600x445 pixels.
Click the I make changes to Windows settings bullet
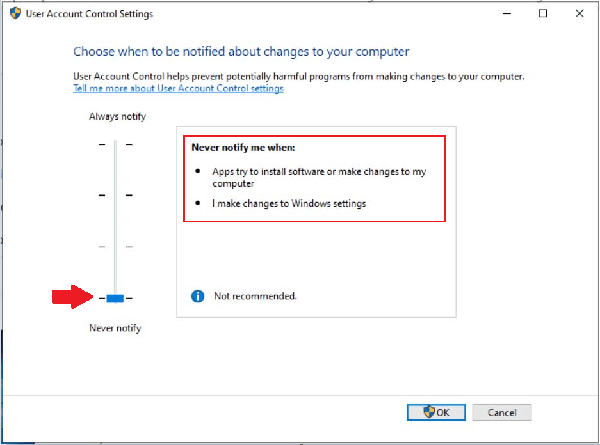click(x=289, y=203)
